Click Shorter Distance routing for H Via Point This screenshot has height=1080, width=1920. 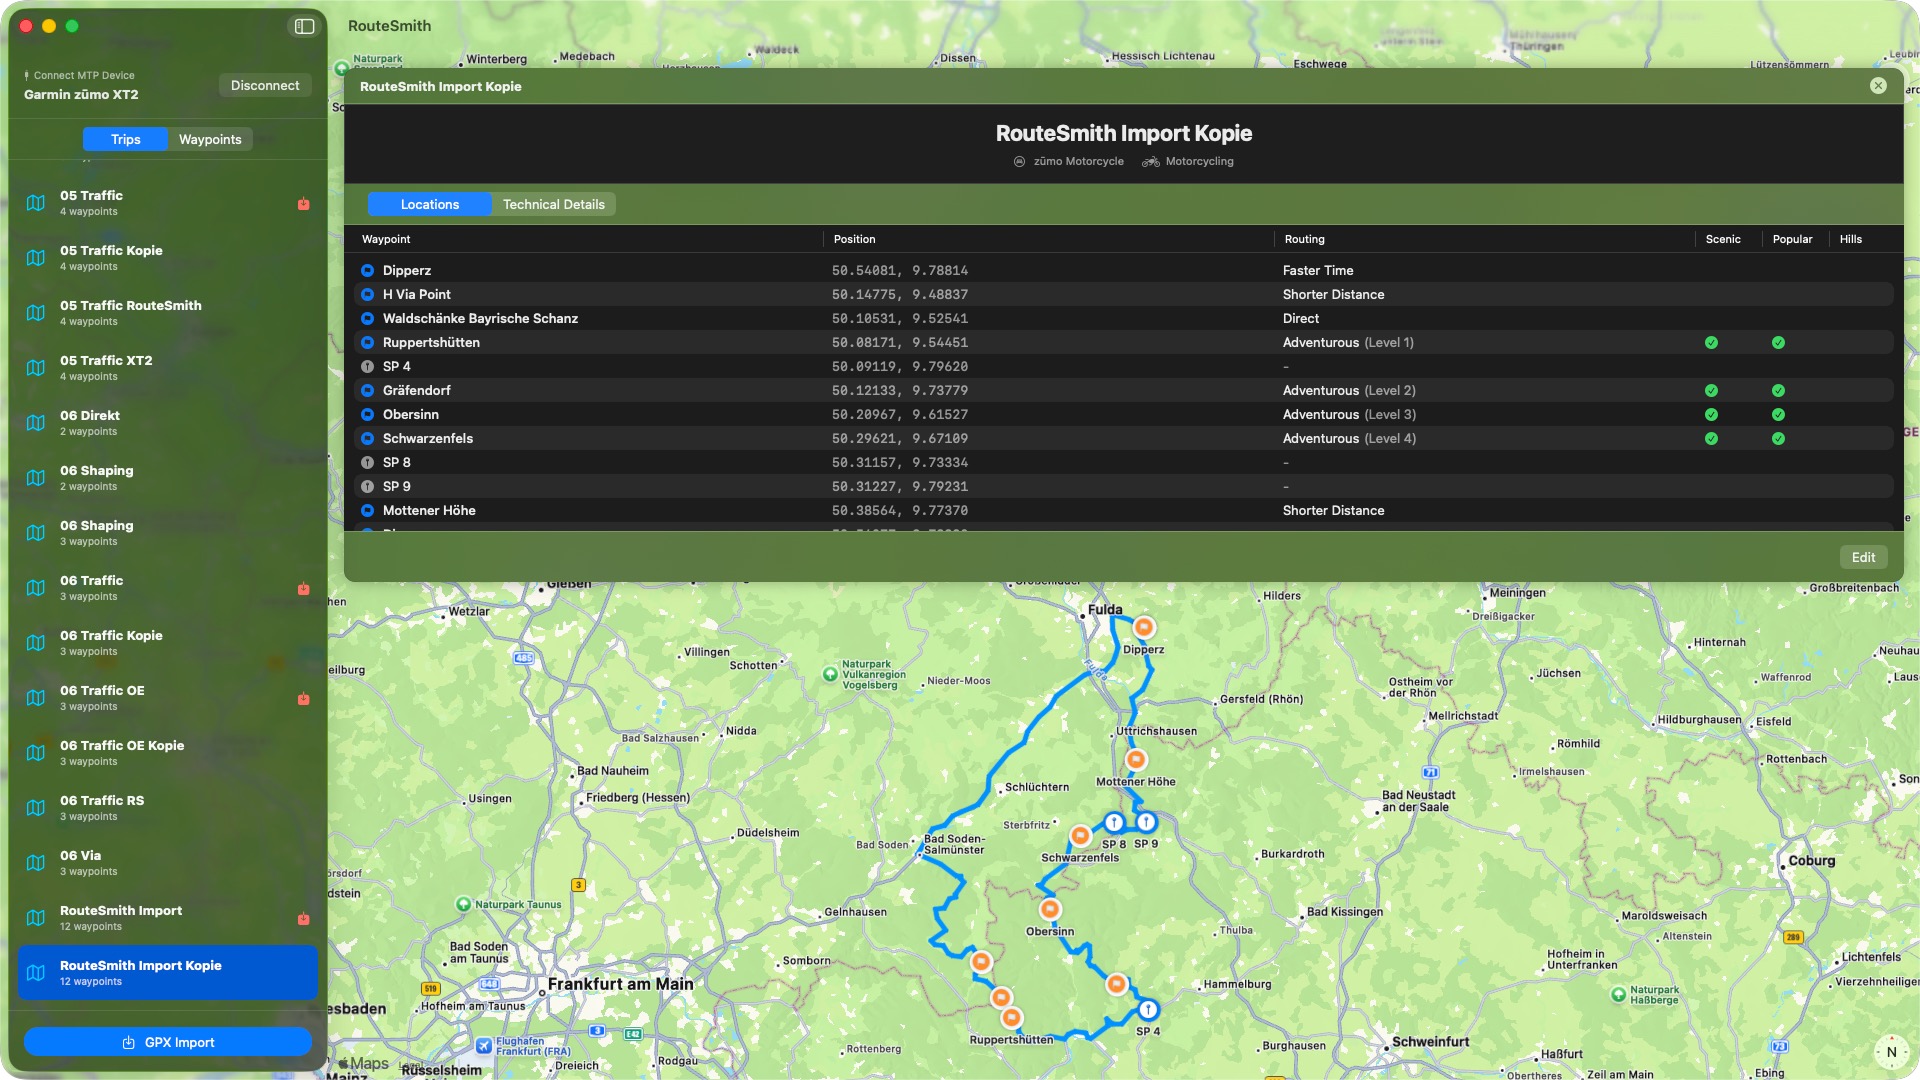[x=1333, y=295]
